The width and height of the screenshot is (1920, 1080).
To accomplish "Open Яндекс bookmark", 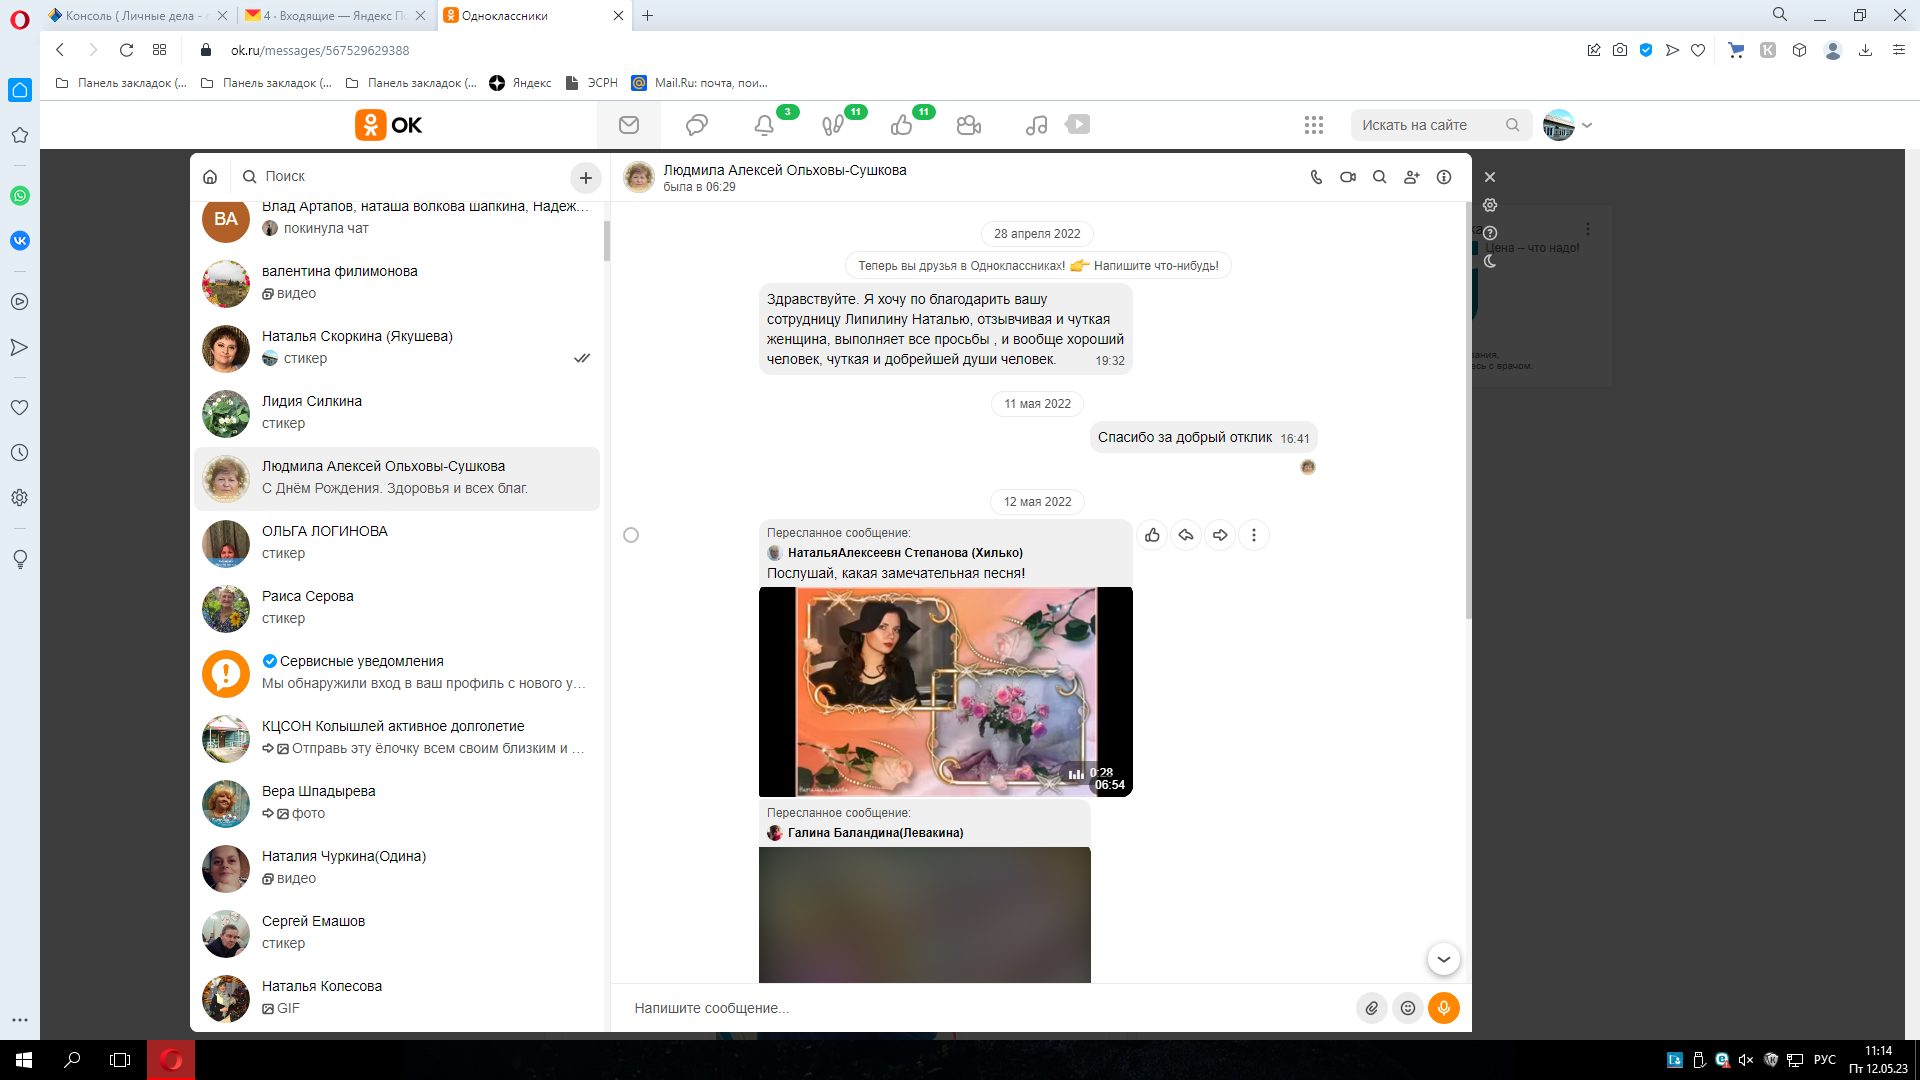I will 520,83.
